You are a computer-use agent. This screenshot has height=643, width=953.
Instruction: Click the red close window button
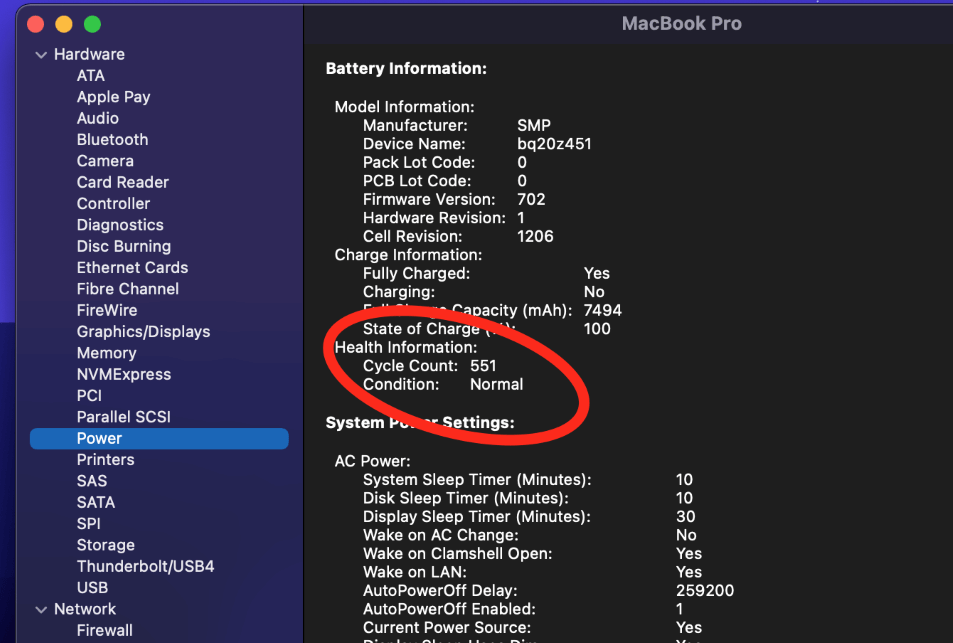point(36,23)
